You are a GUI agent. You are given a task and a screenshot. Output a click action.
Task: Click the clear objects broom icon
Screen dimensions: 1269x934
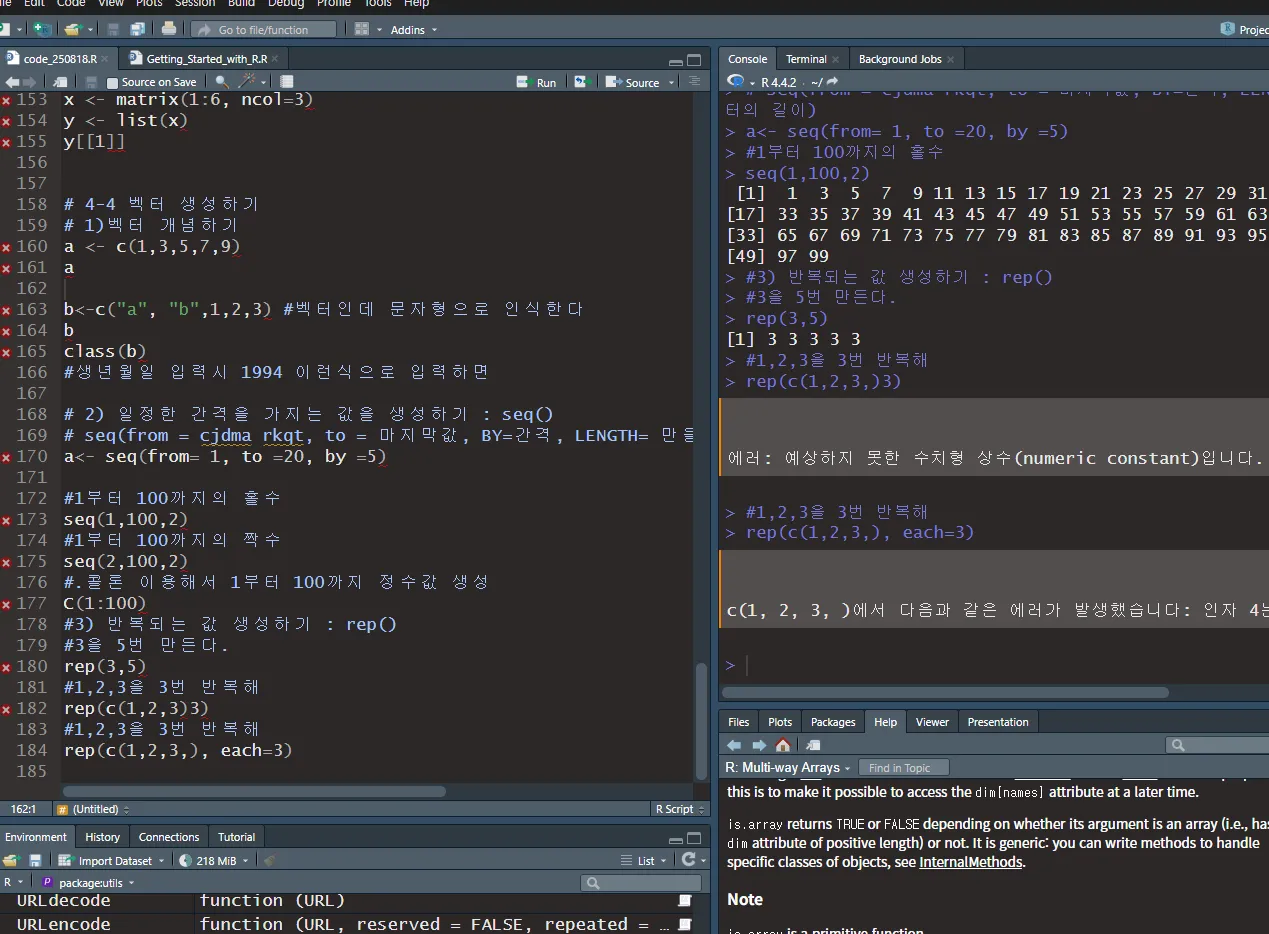point(269,860)
